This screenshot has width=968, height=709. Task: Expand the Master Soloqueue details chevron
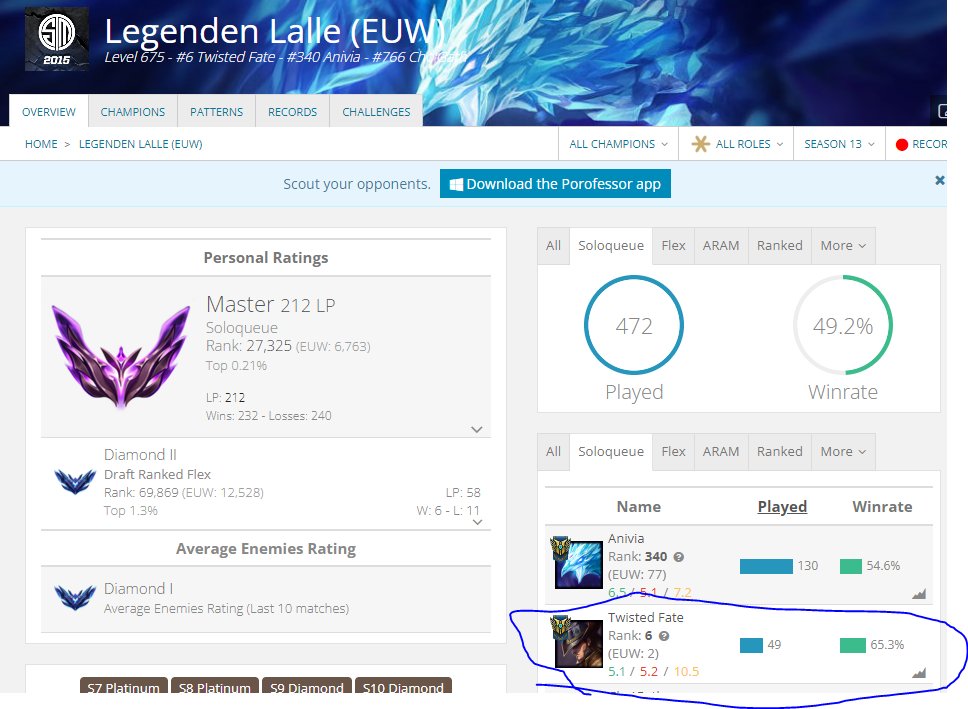477,429
